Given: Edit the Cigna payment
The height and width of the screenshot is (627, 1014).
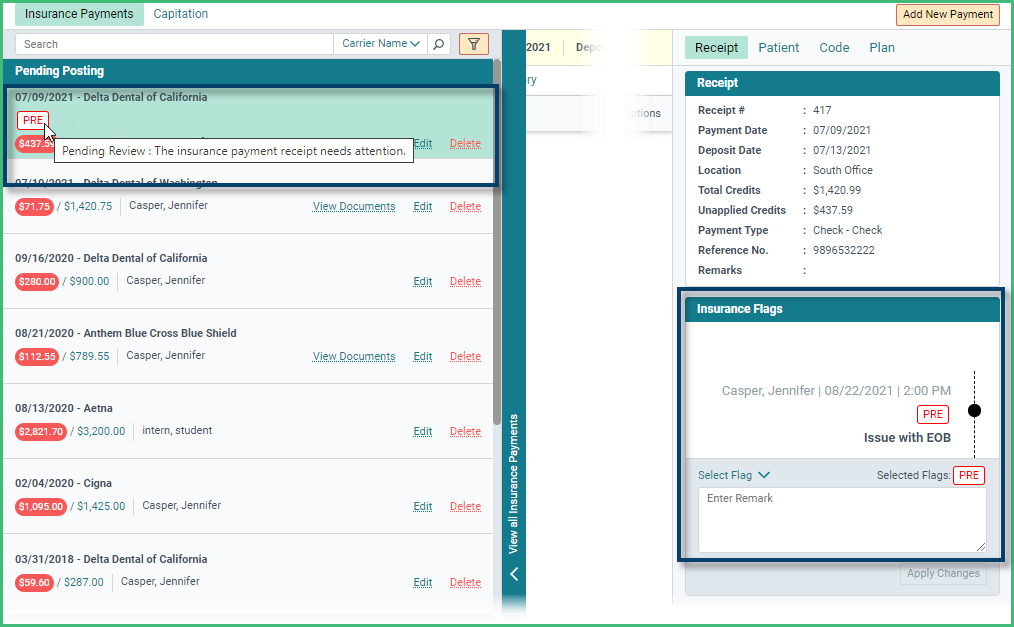Looking at the screenshot, I should coord(422,506).
